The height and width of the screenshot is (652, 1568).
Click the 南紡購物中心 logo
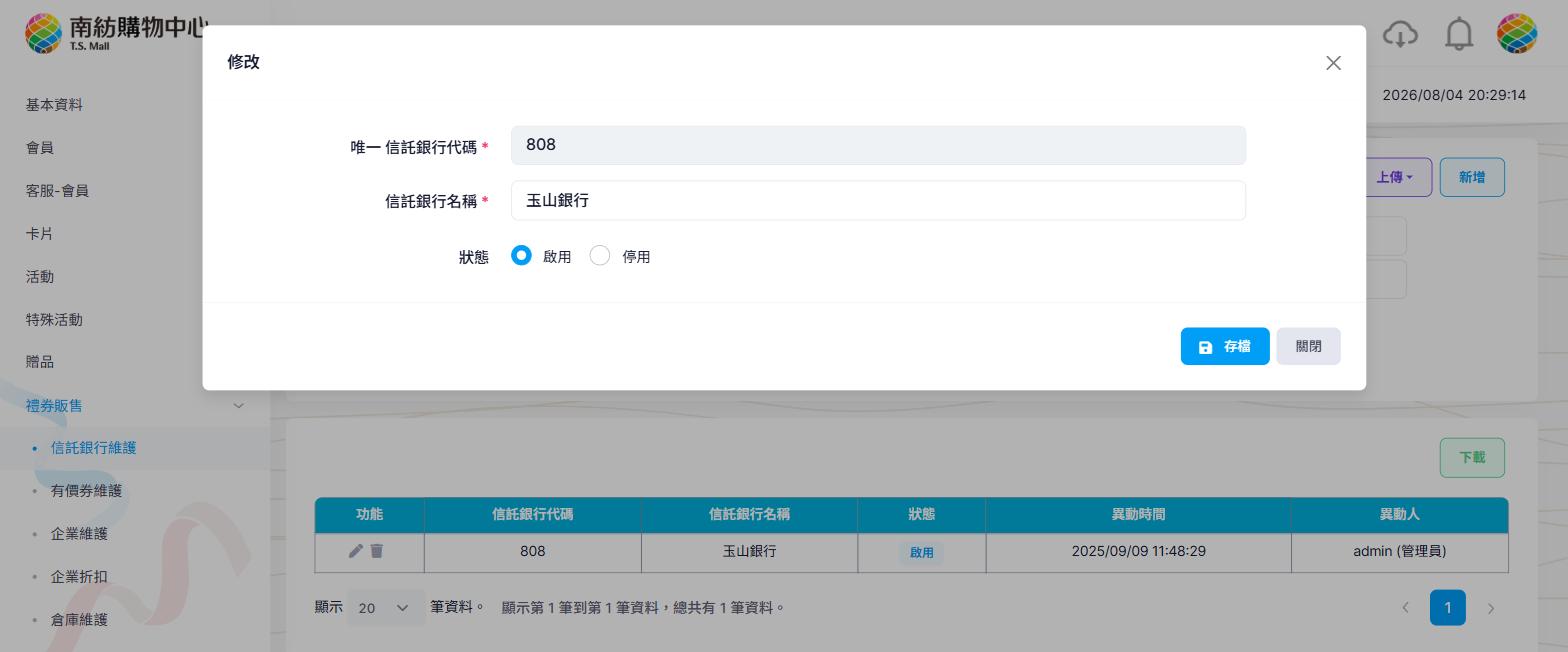pos(115,33)
